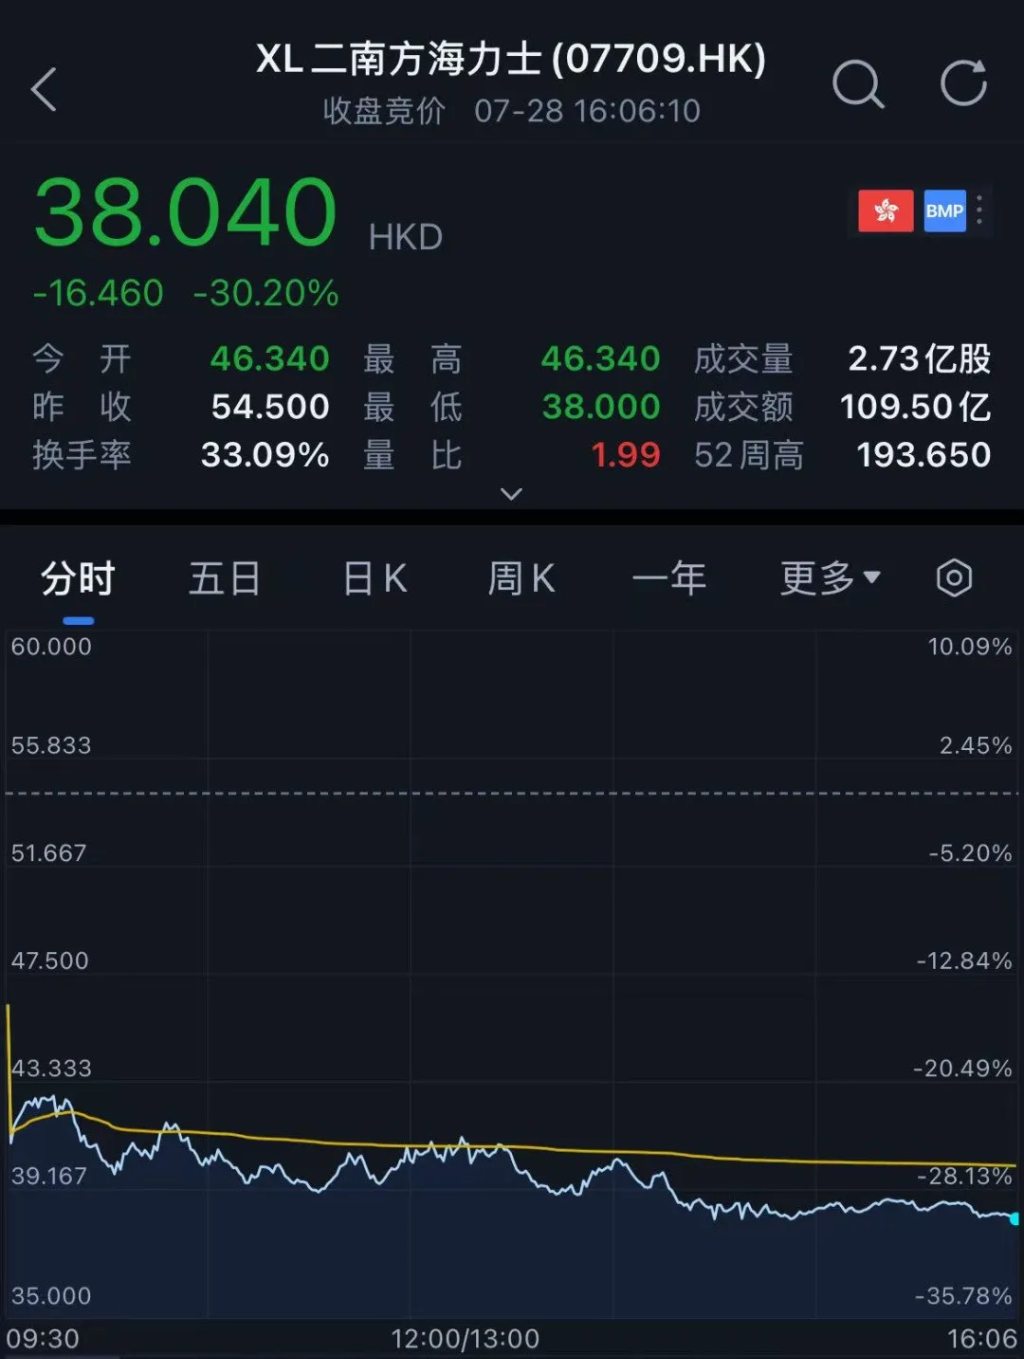
Task: Tap the stock title XL二南方海力士 (07709.HK)
Action: [511, 59]
